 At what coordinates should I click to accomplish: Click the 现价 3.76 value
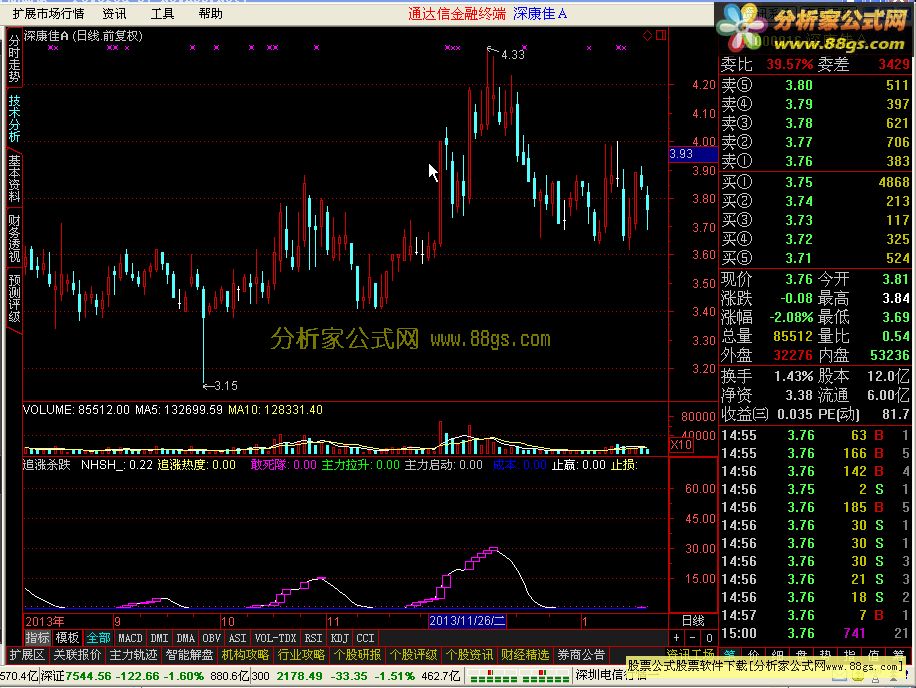pos(799,279)
